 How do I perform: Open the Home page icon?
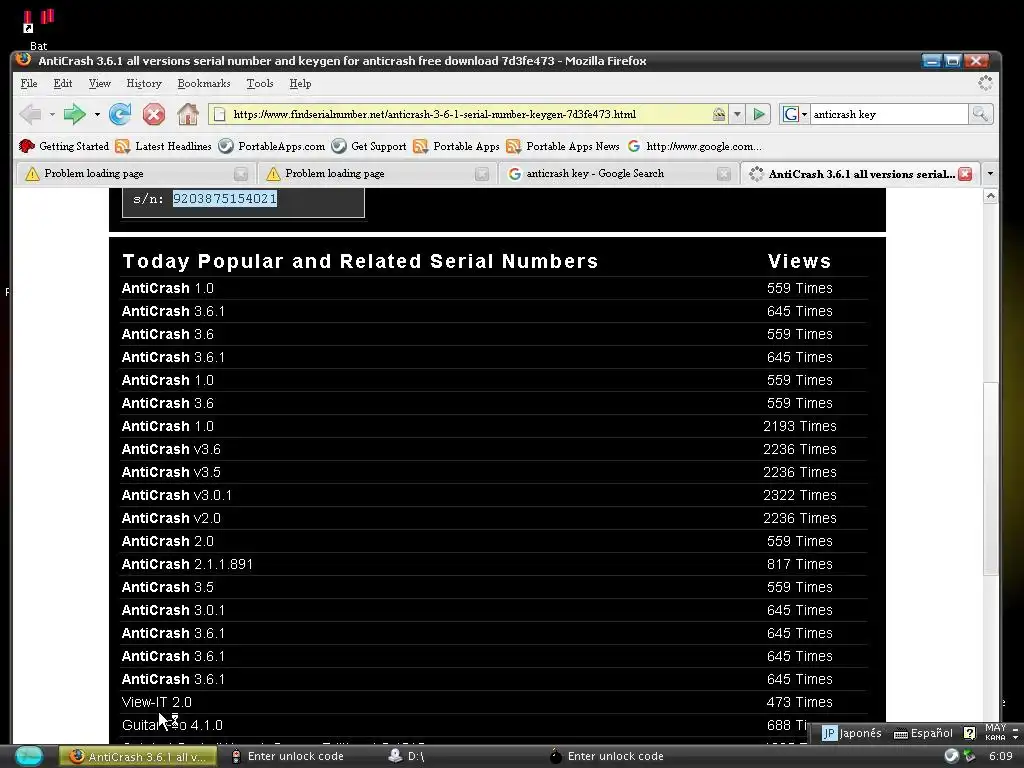[x=188, y=114]
